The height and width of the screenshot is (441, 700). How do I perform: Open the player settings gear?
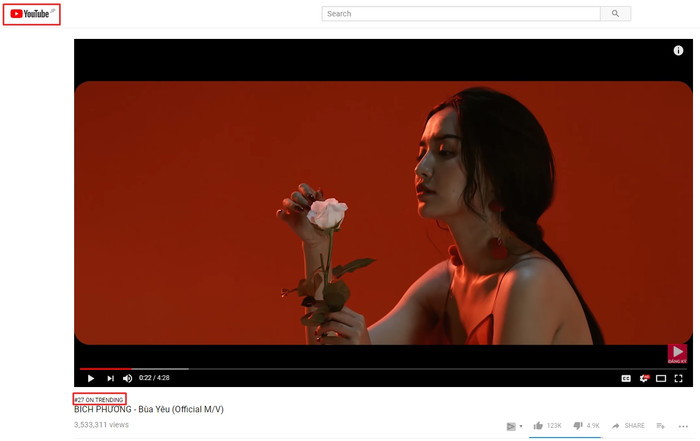point(644,379)
